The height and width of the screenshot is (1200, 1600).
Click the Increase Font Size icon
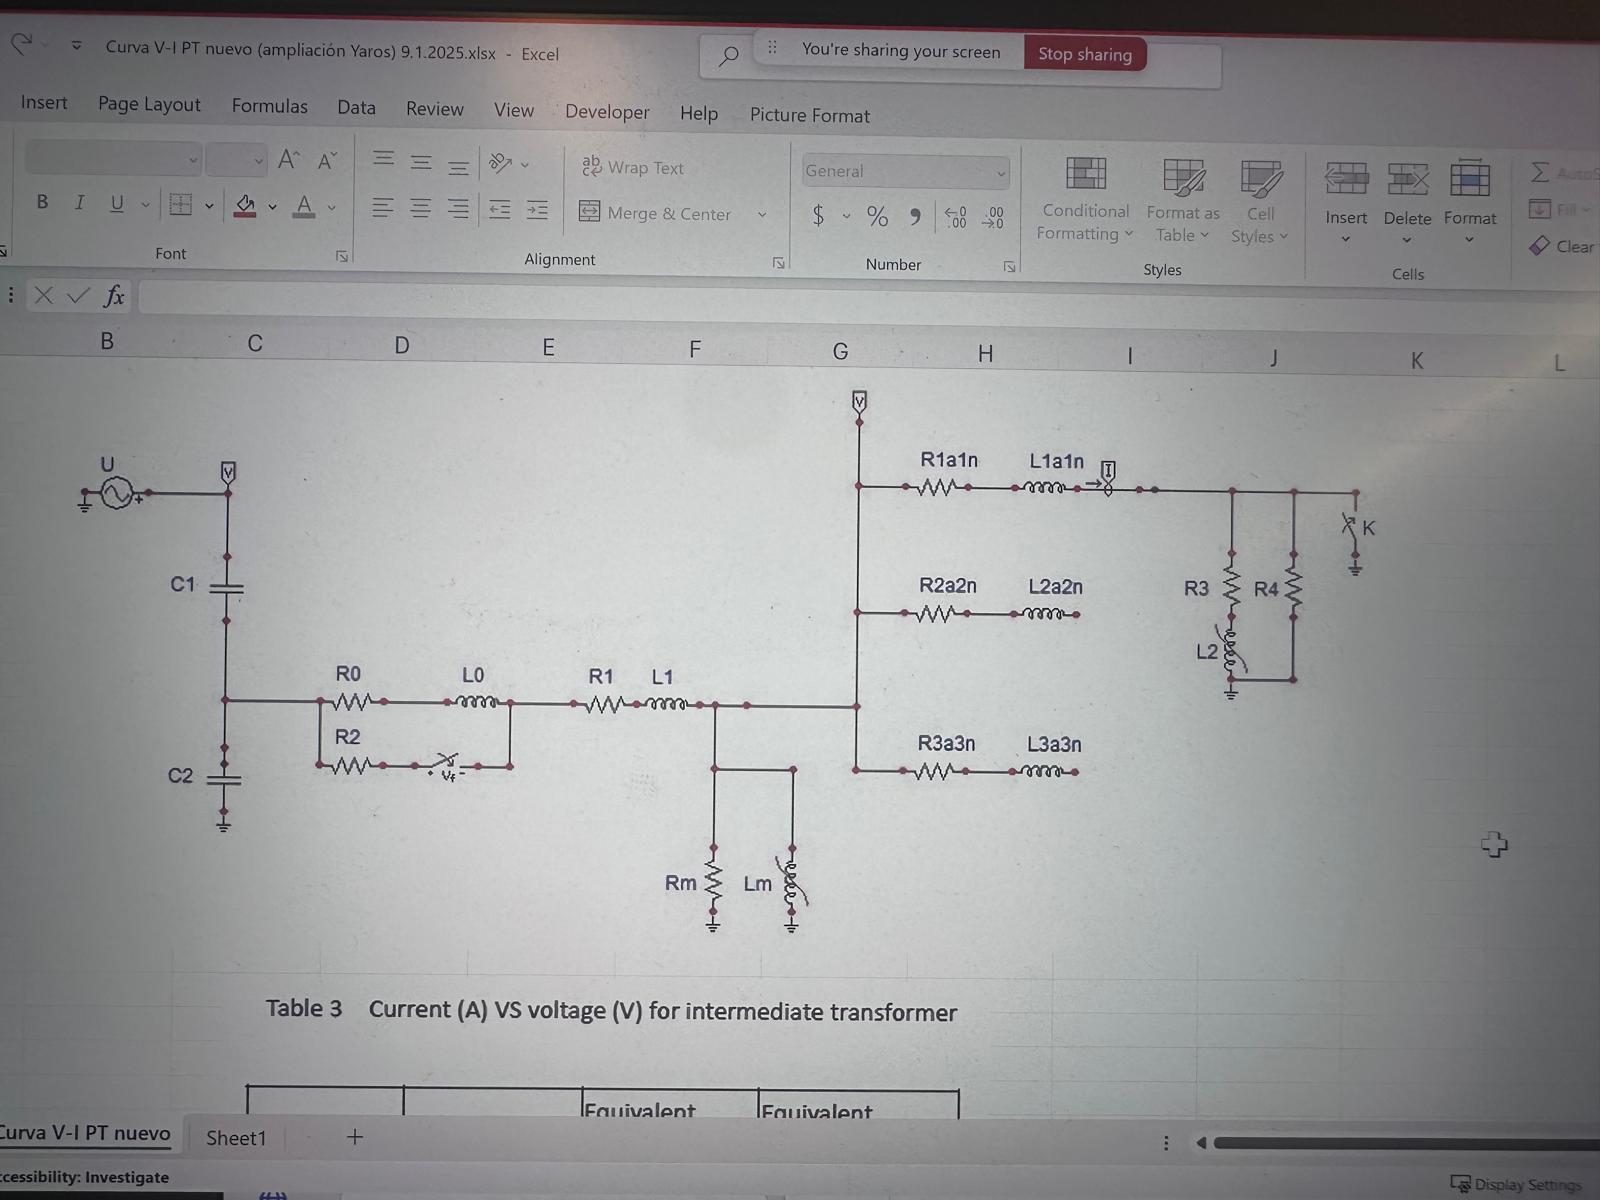[x=289, y=159]
